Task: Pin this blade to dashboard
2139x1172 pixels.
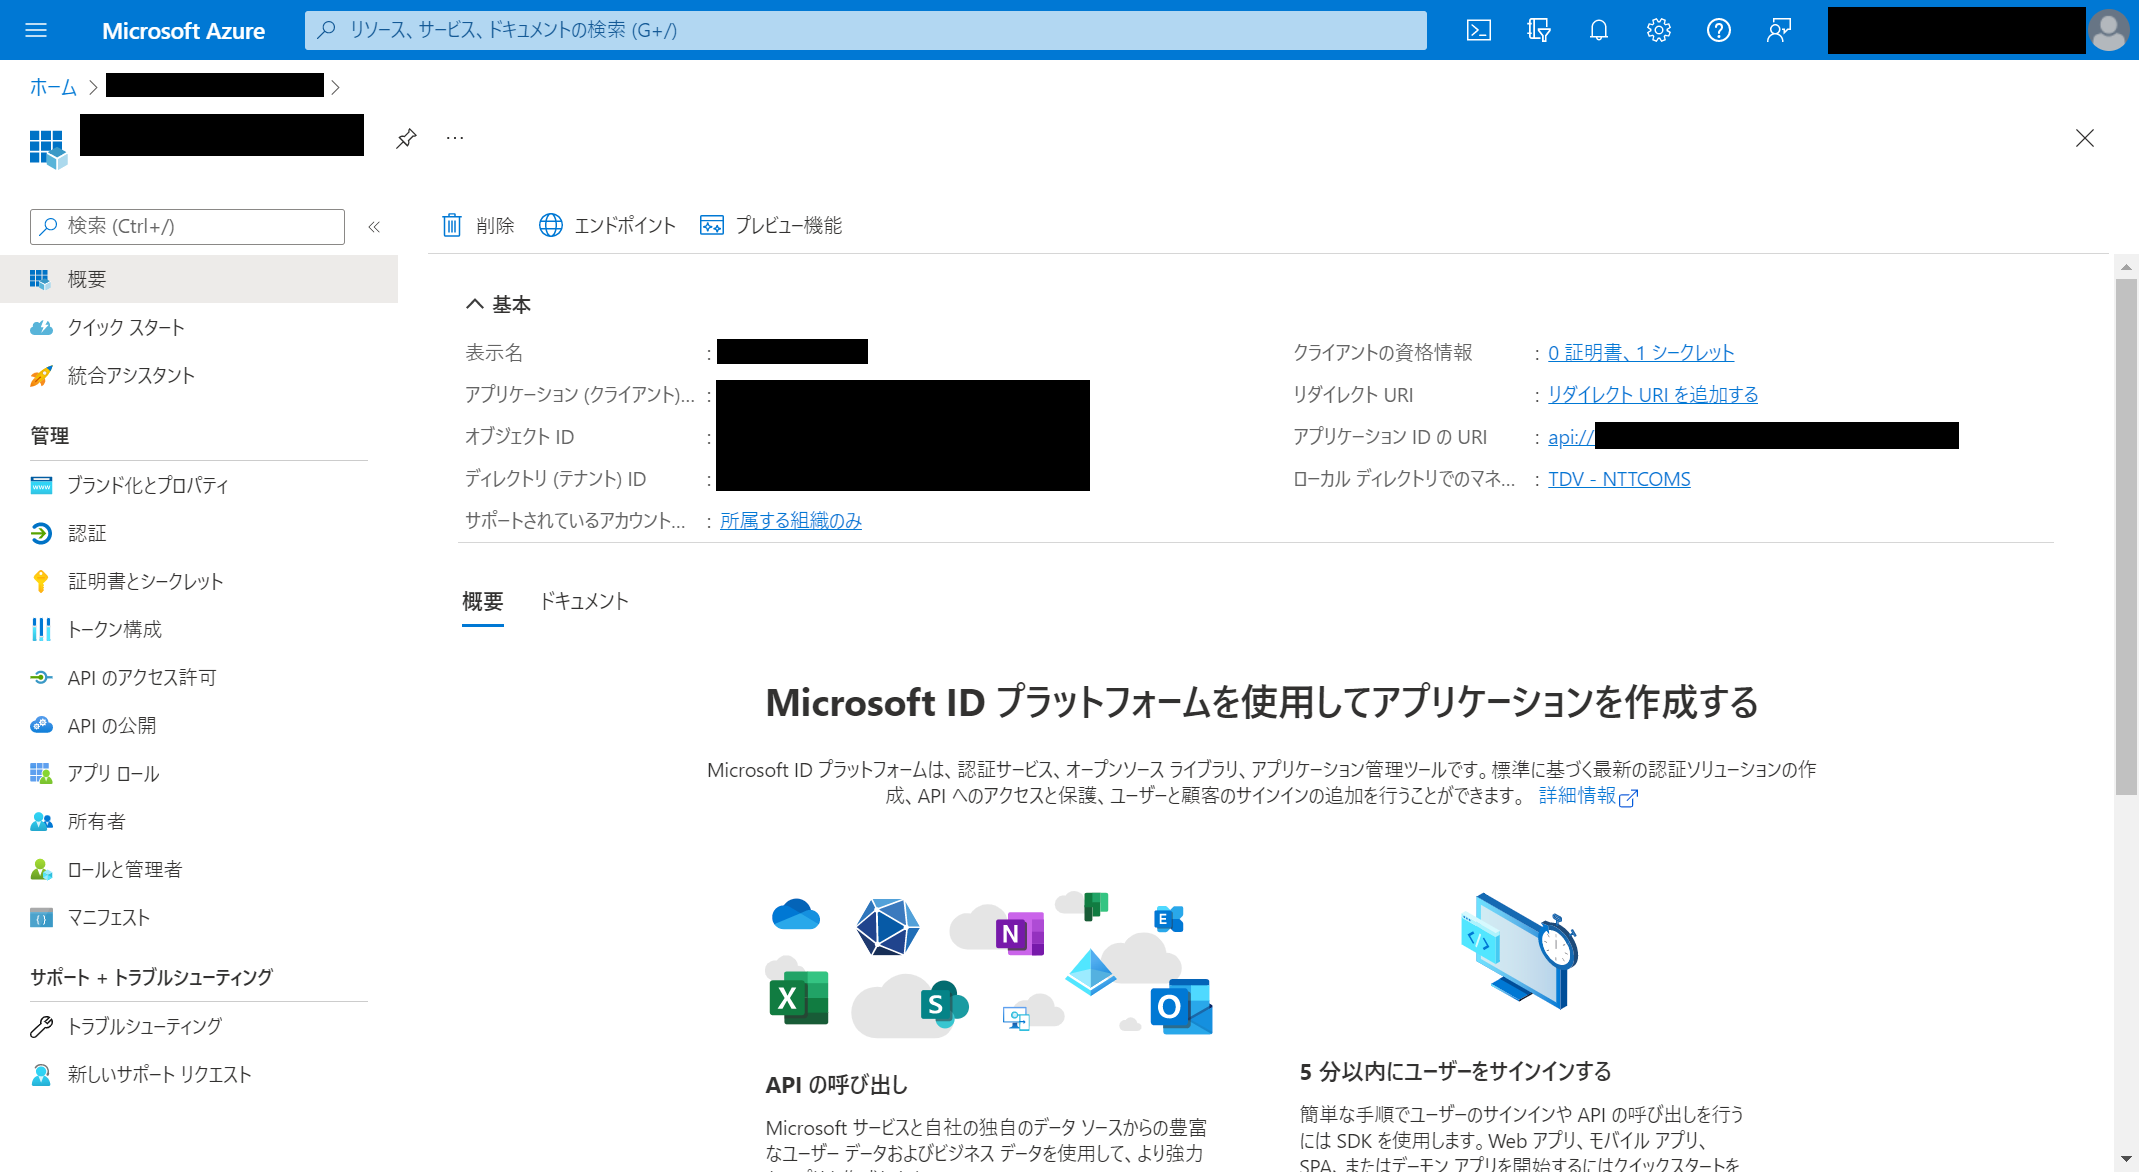Action: (x=406, y=138)
